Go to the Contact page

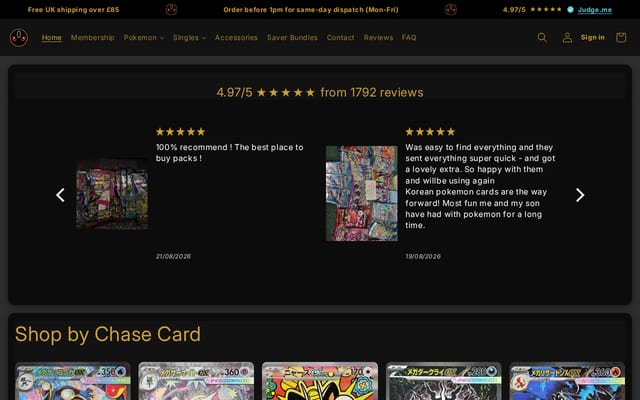click(x=340, y=38)
